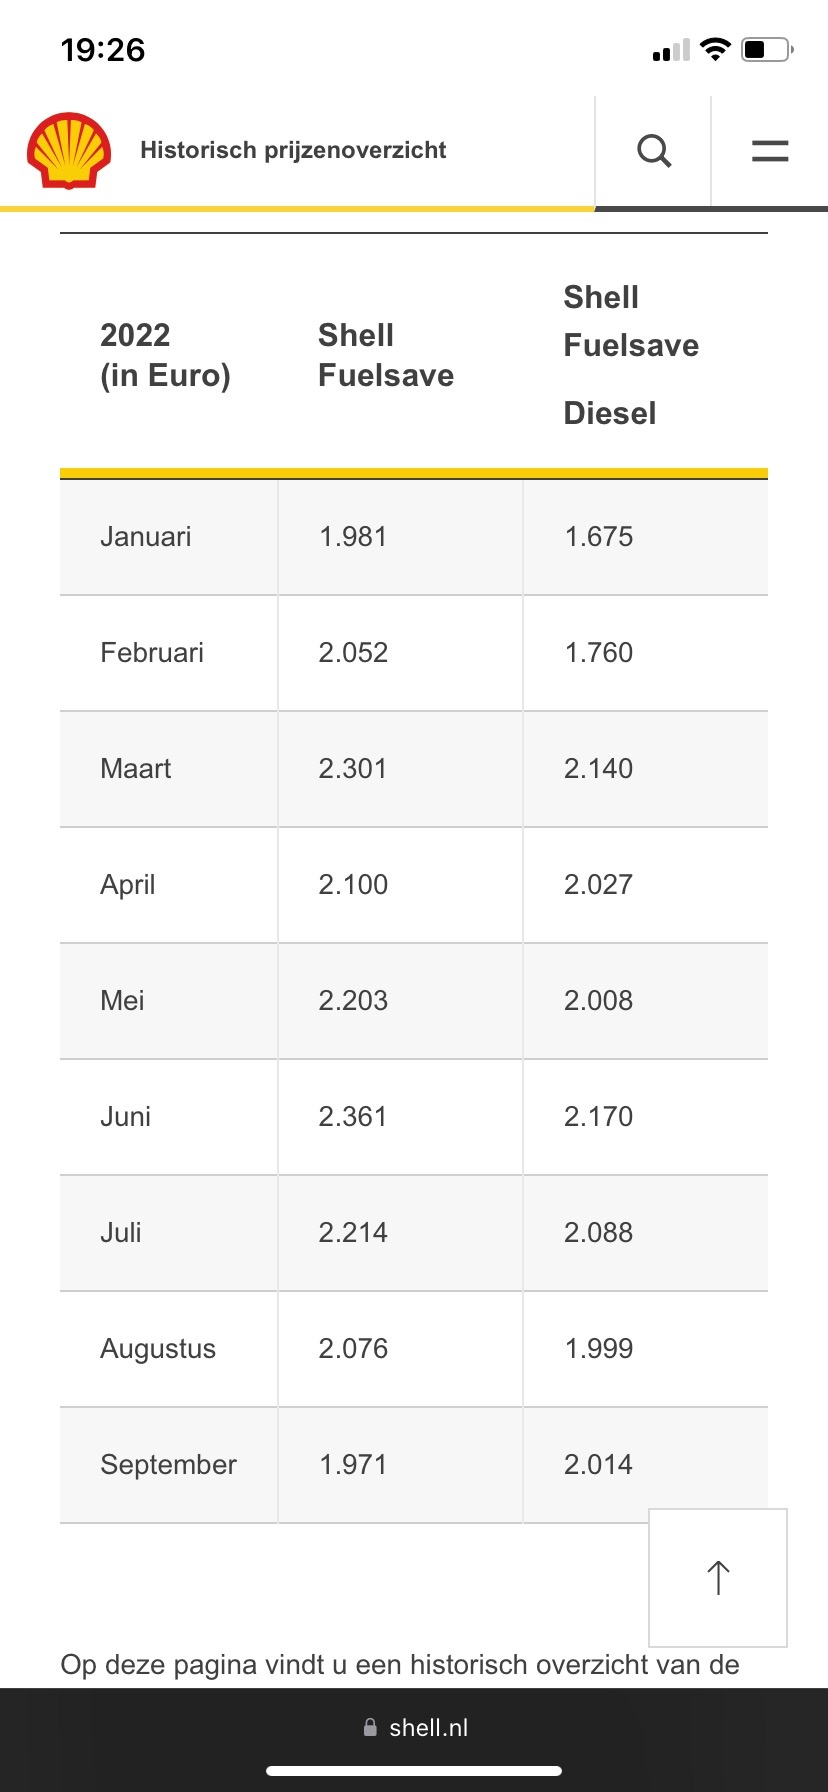Open the search magnifier icon
This screenshot has width=828, height=1792.
pos(654,151)
